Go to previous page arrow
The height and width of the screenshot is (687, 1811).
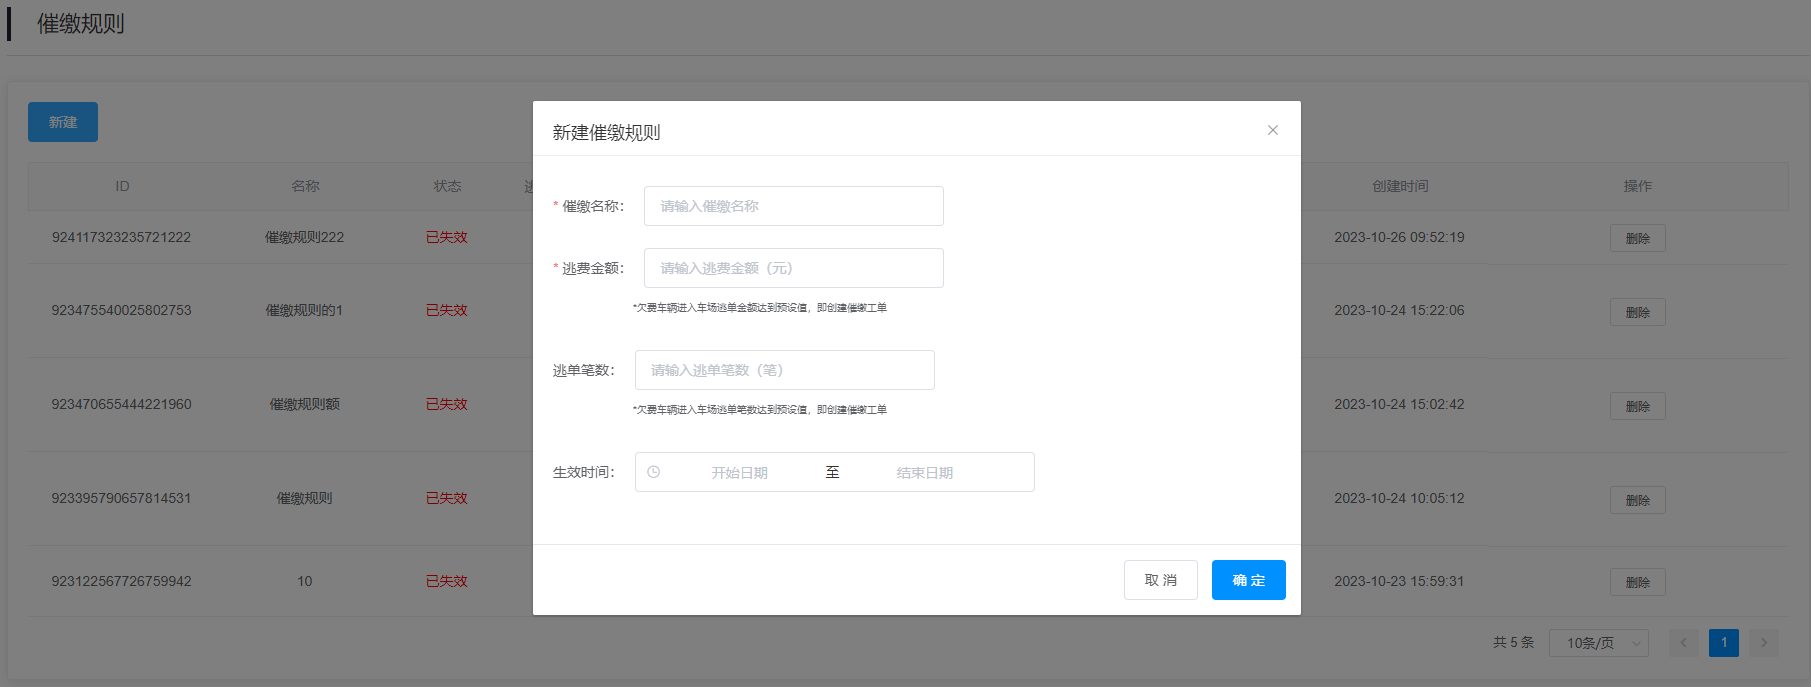(x=1683, y=643)
